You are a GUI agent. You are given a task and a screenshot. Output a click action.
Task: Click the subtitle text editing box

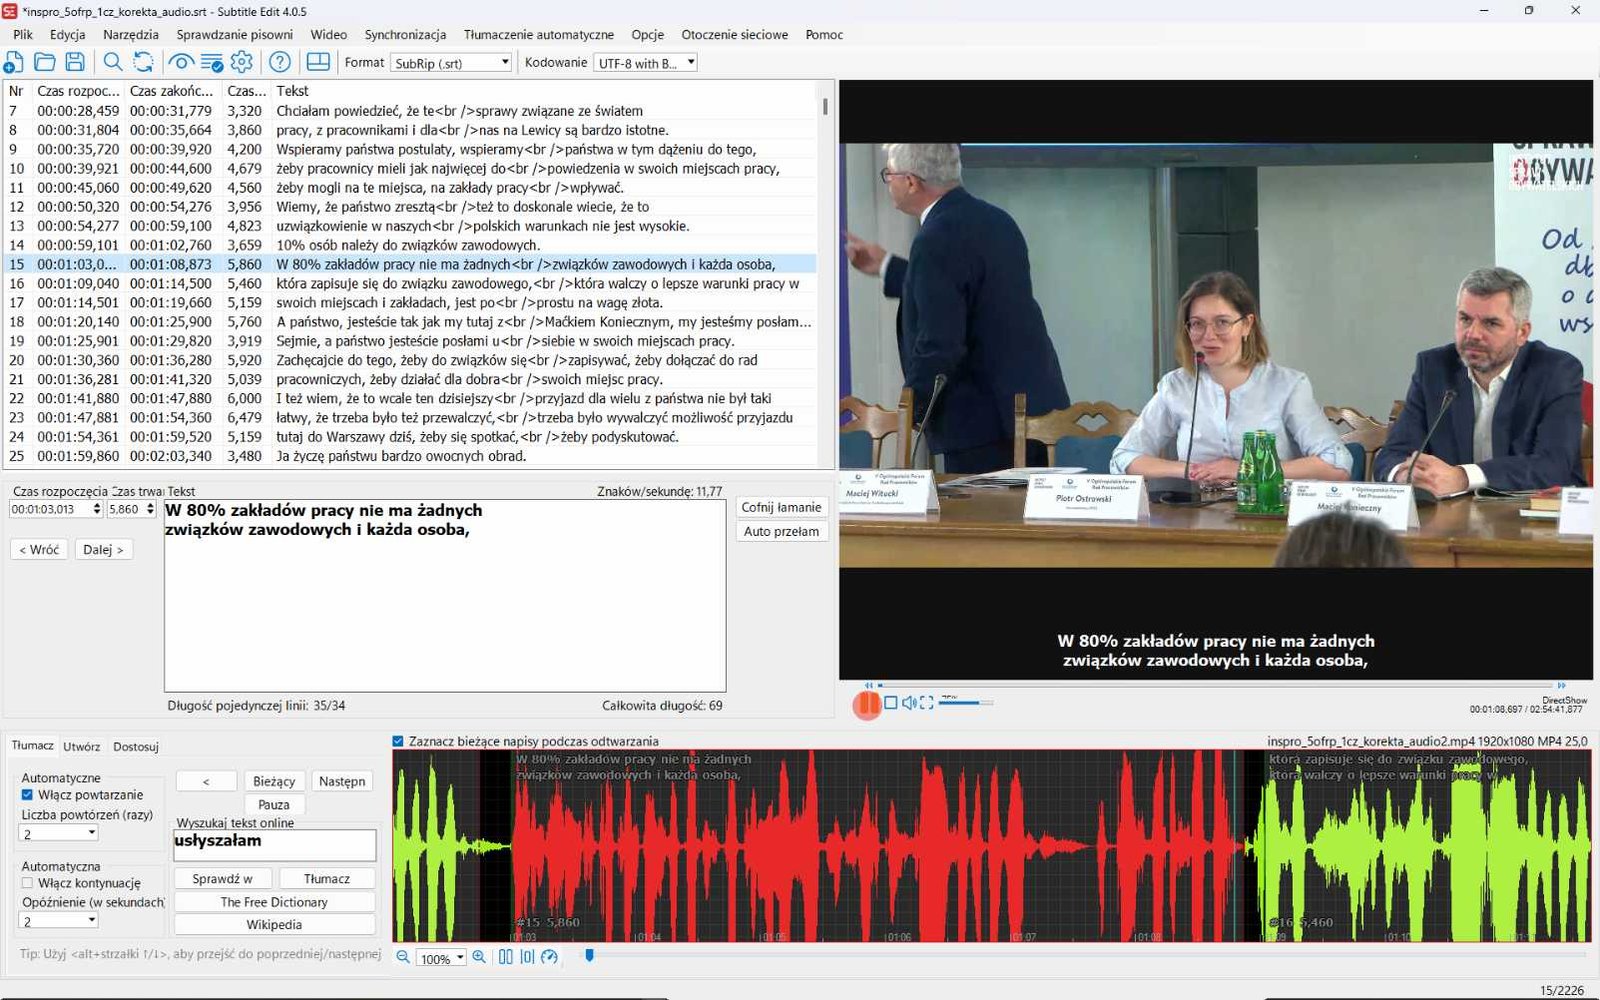pos(445,596)
